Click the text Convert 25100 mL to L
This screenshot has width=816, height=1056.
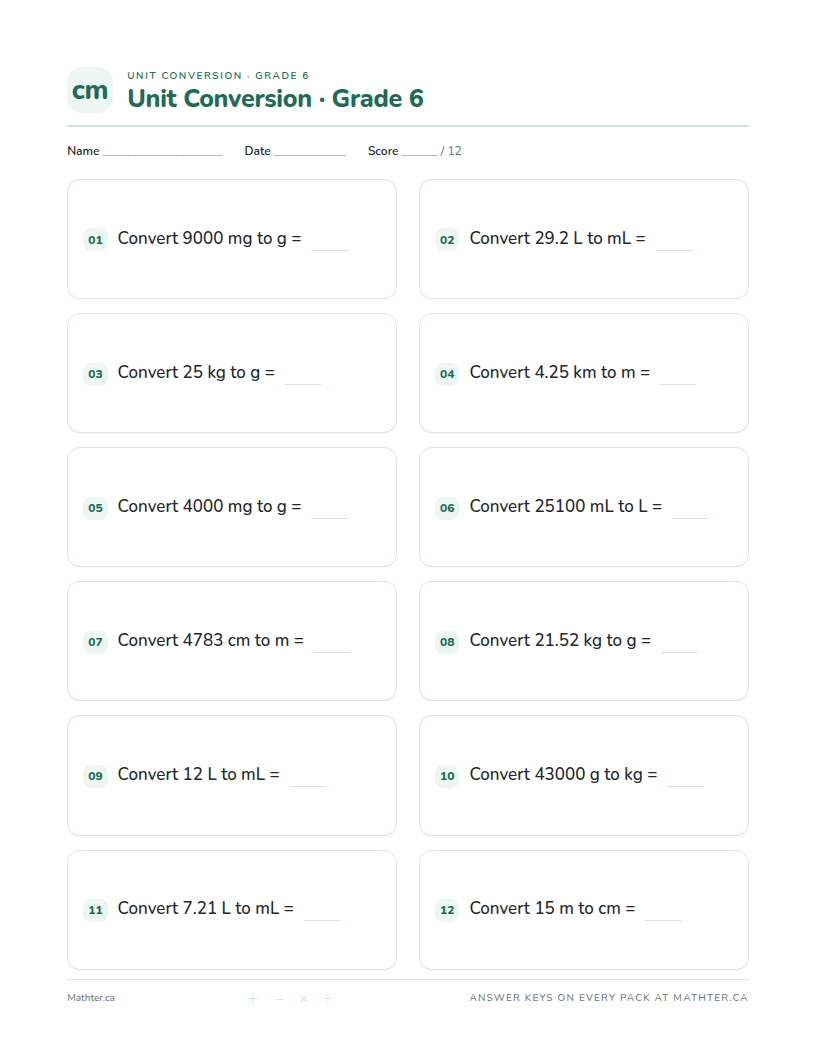558,506
